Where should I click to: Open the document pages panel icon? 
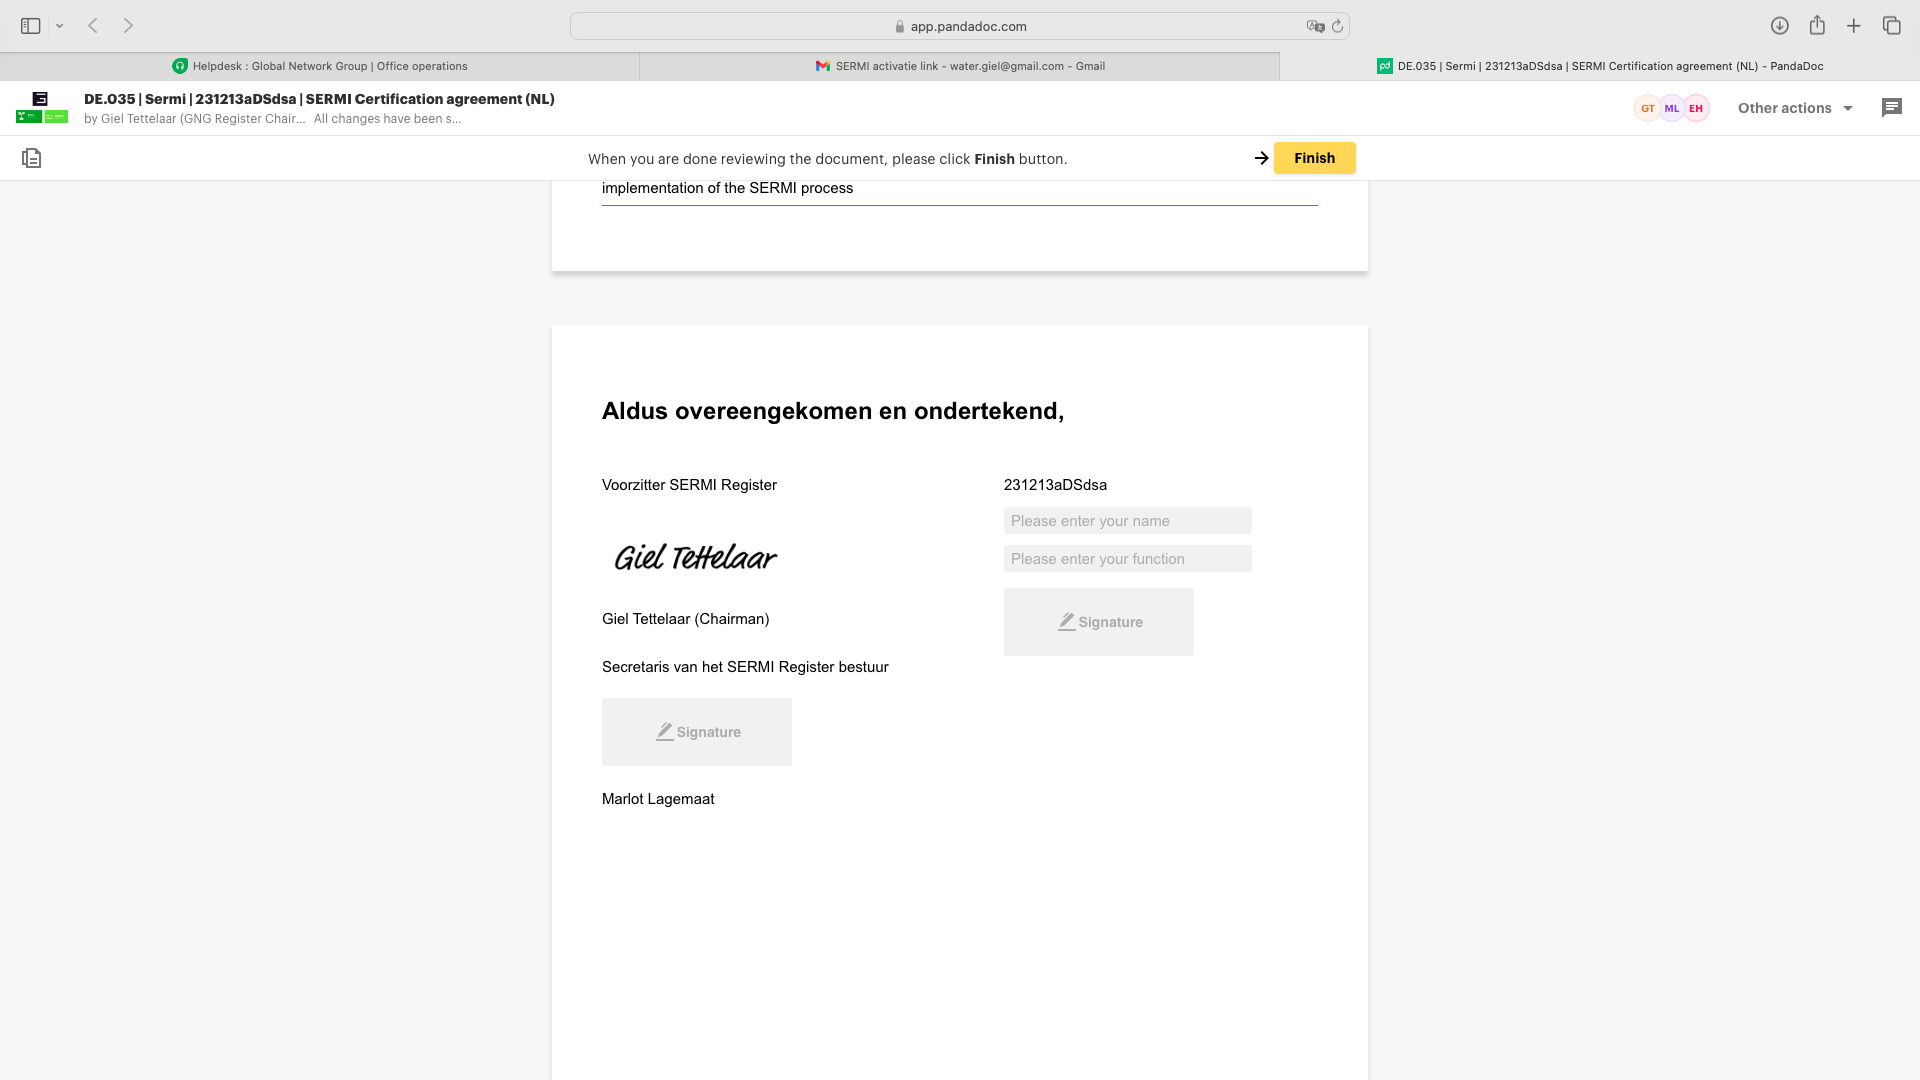(x=31, y=158)
